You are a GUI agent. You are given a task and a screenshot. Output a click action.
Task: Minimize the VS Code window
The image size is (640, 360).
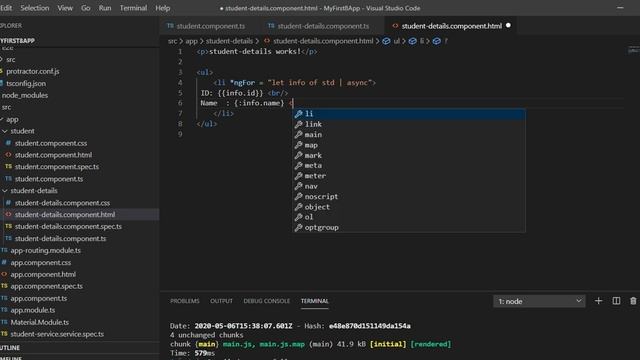[x=620, y=8]
